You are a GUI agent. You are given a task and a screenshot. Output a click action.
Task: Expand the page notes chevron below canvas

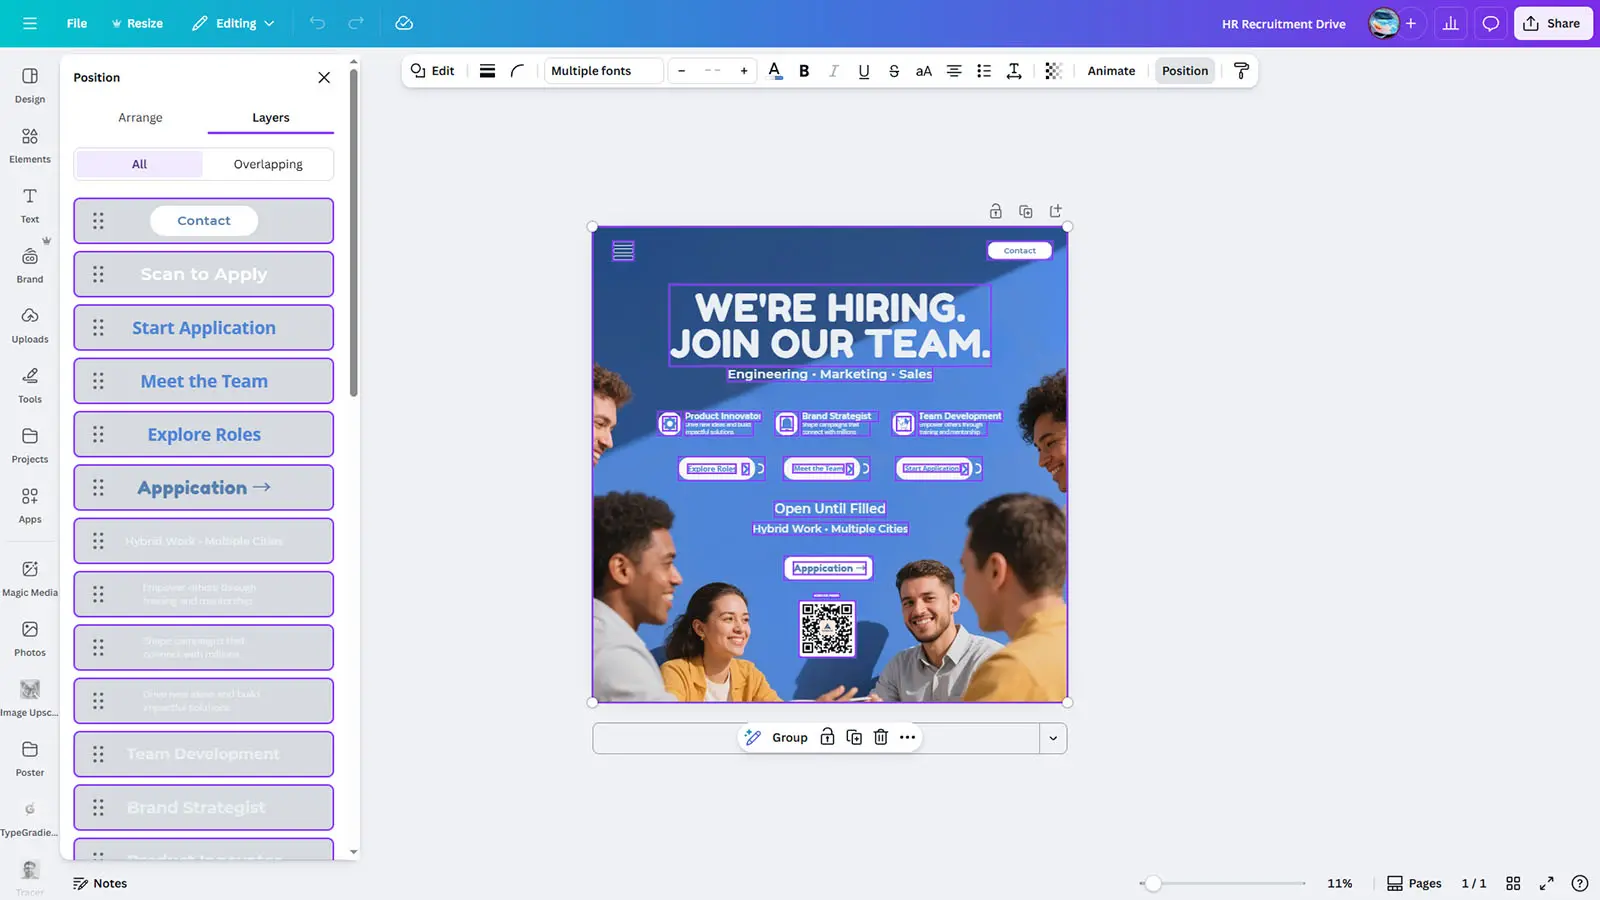coord(1053,739)
